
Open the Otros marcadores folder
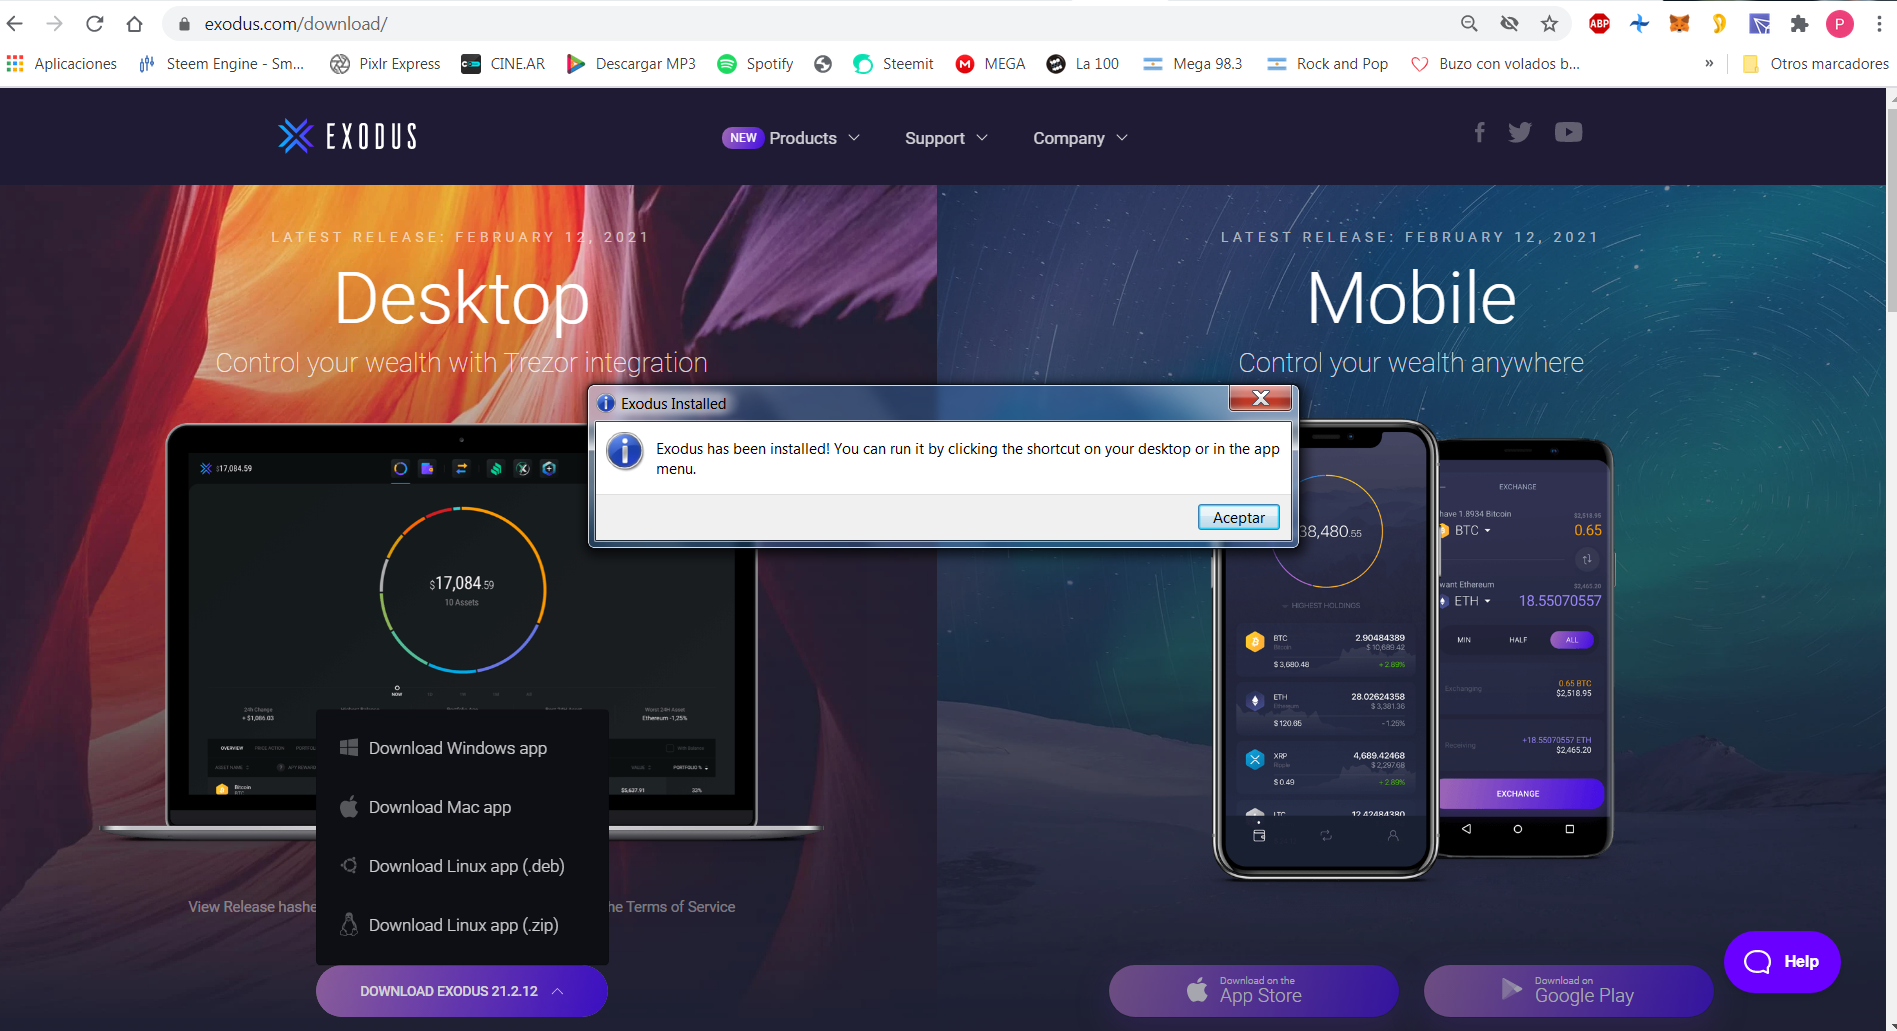point(1815,64)
